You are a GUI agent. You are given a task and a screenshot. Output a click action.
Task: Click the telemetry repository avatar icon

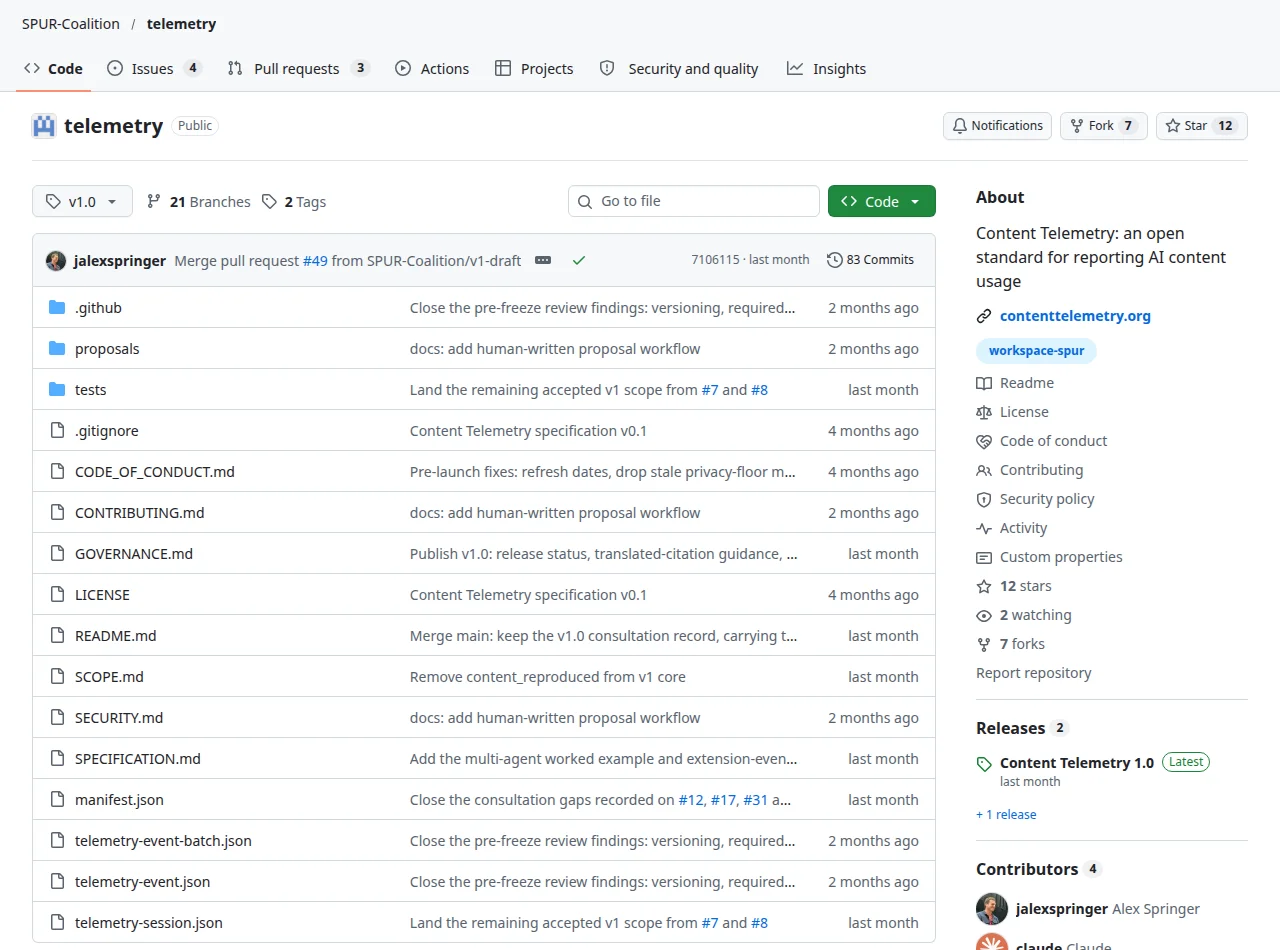44,126
